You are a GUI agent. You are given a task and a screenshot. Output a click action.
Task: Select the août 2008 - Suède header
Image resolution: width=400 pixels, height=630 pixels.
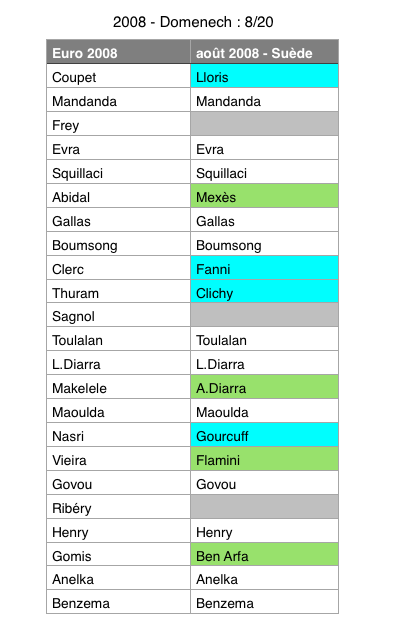pyautogui.click(x=264, y=52)
